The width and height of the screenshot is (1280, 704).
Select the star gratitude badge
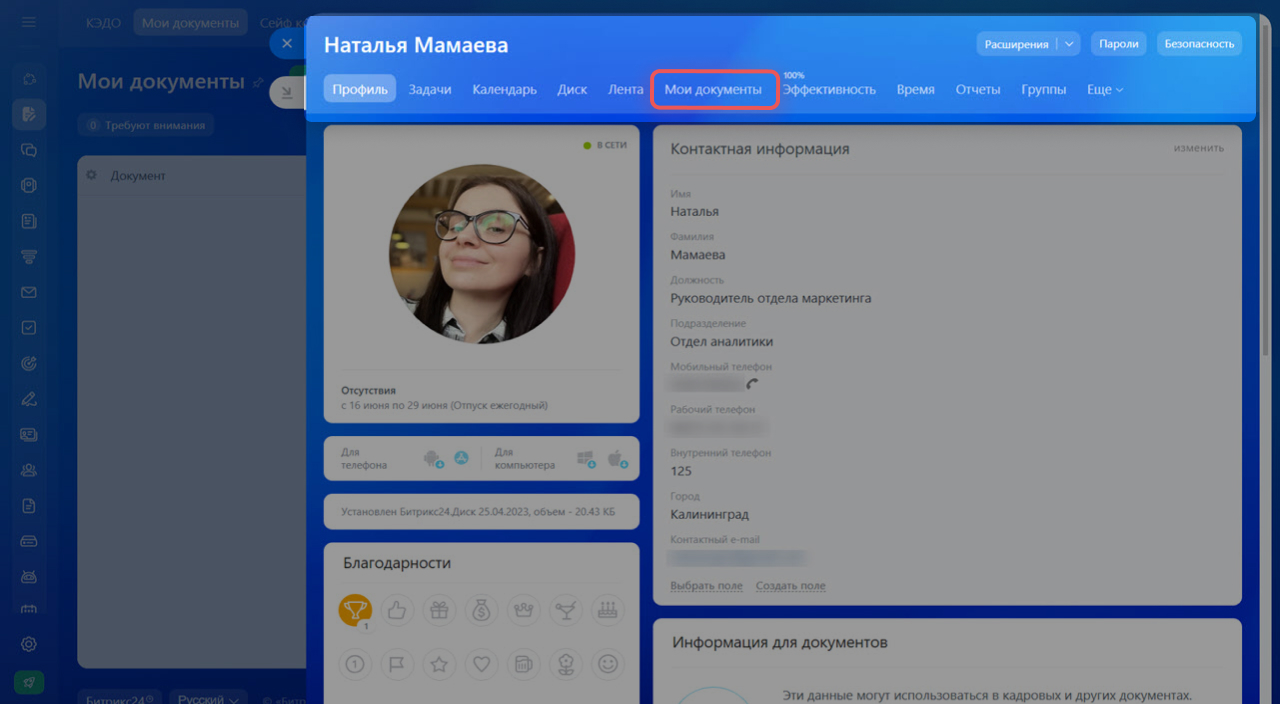click(438, 663)
